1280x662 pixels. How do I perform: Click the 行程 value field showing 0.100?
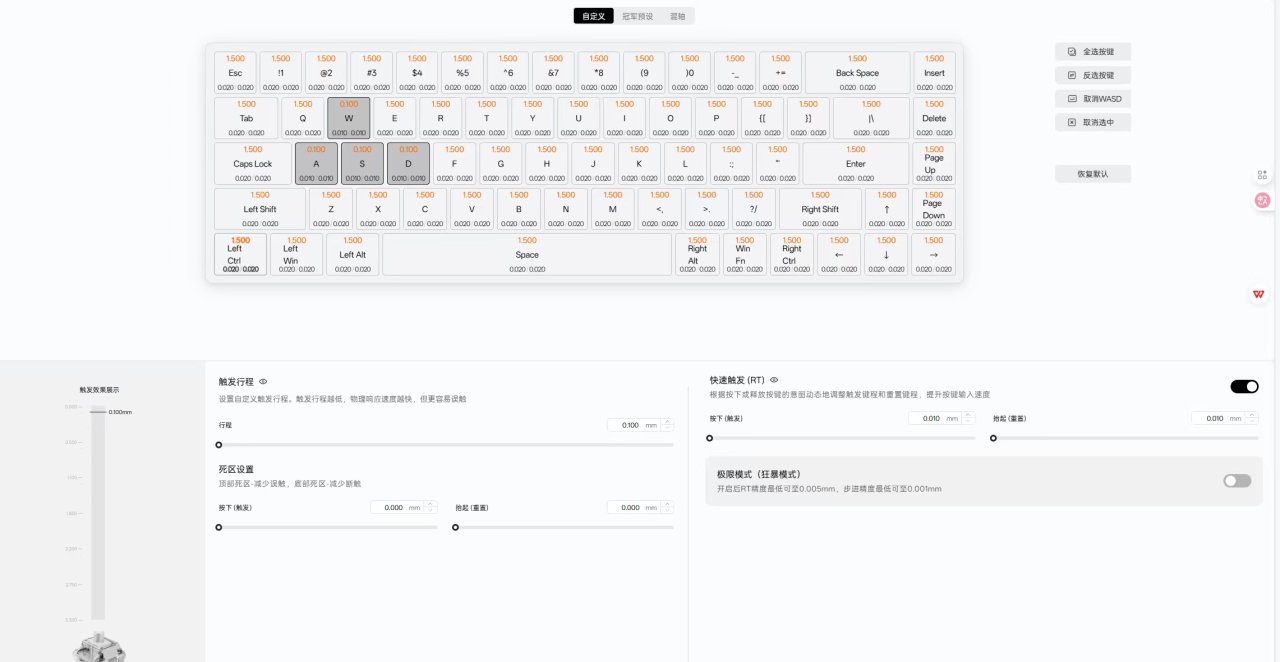(634, 425)
